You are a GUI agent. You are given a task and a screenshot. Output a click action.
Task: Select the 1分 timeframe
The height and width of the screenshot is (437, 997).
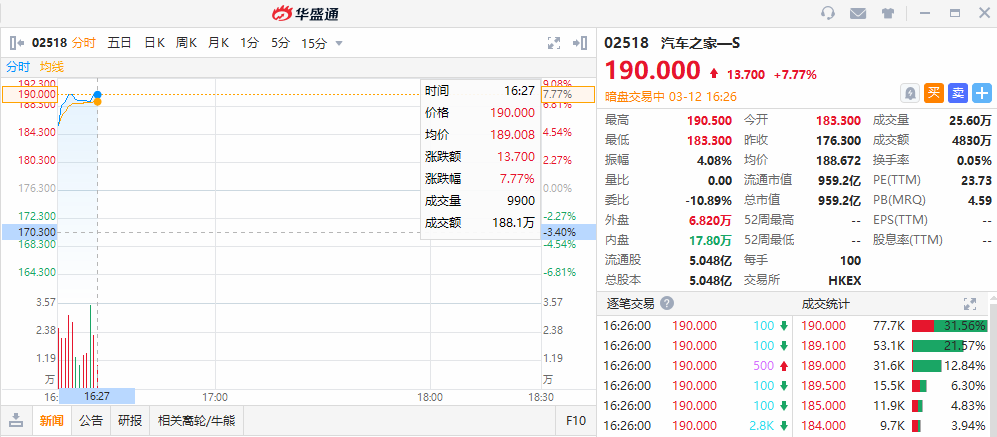tap(249, 43)
